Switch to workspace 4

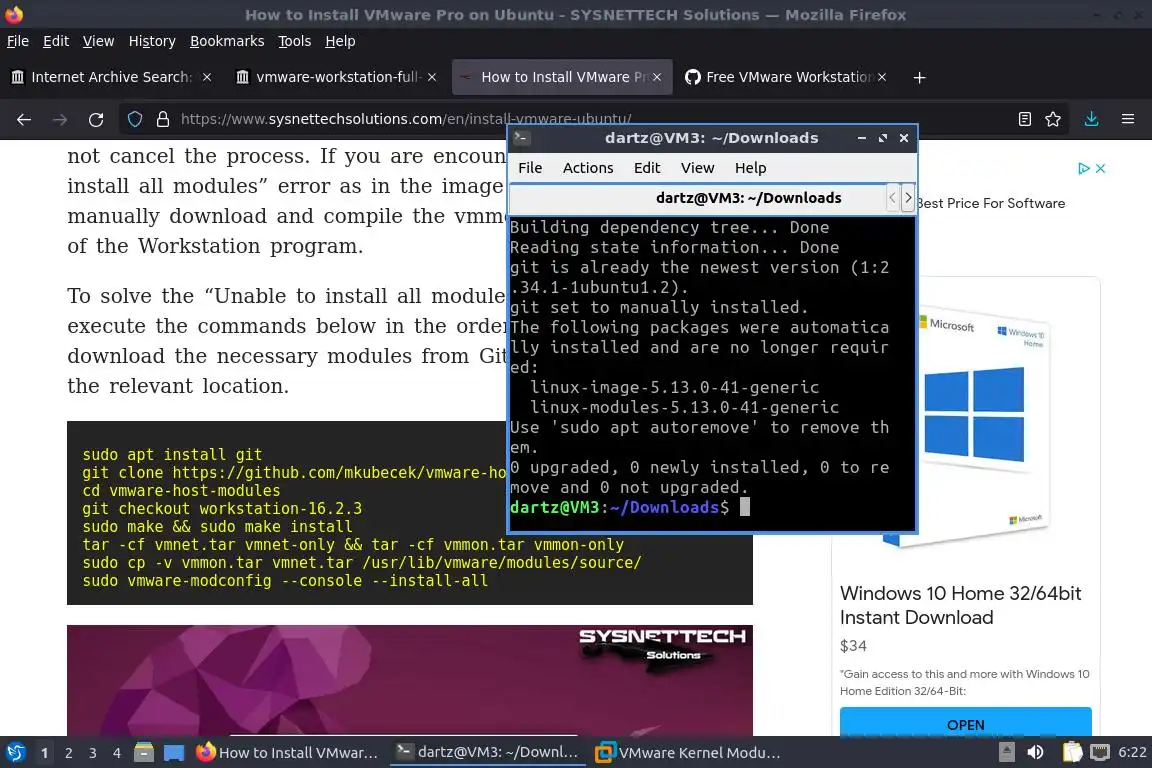[x=117, y=753]
